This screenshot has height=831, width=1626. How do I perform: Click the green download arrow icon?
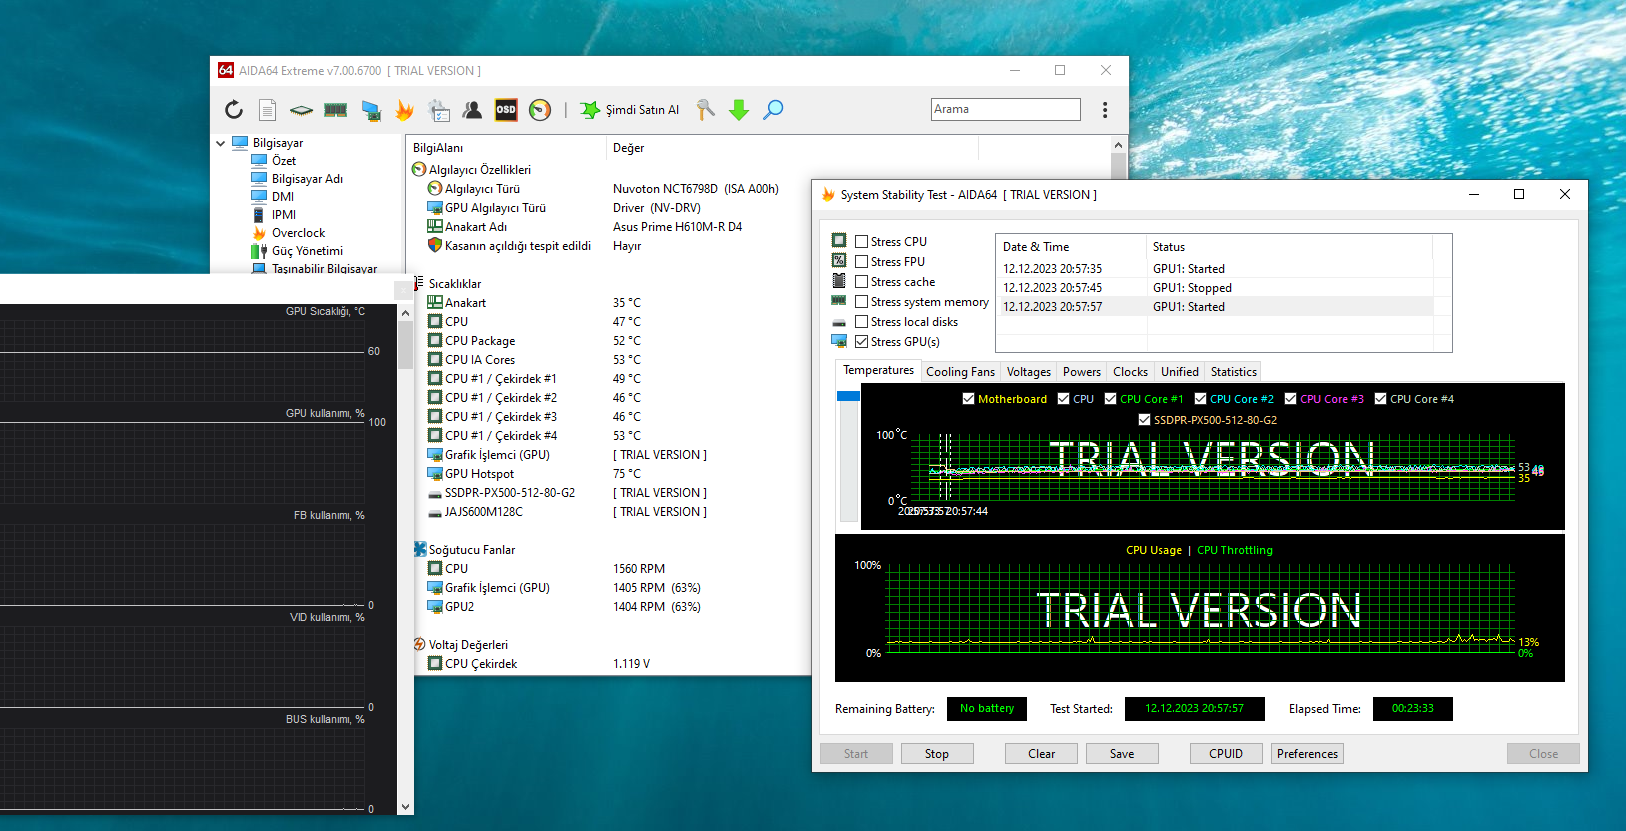click(x=739, y=110)
